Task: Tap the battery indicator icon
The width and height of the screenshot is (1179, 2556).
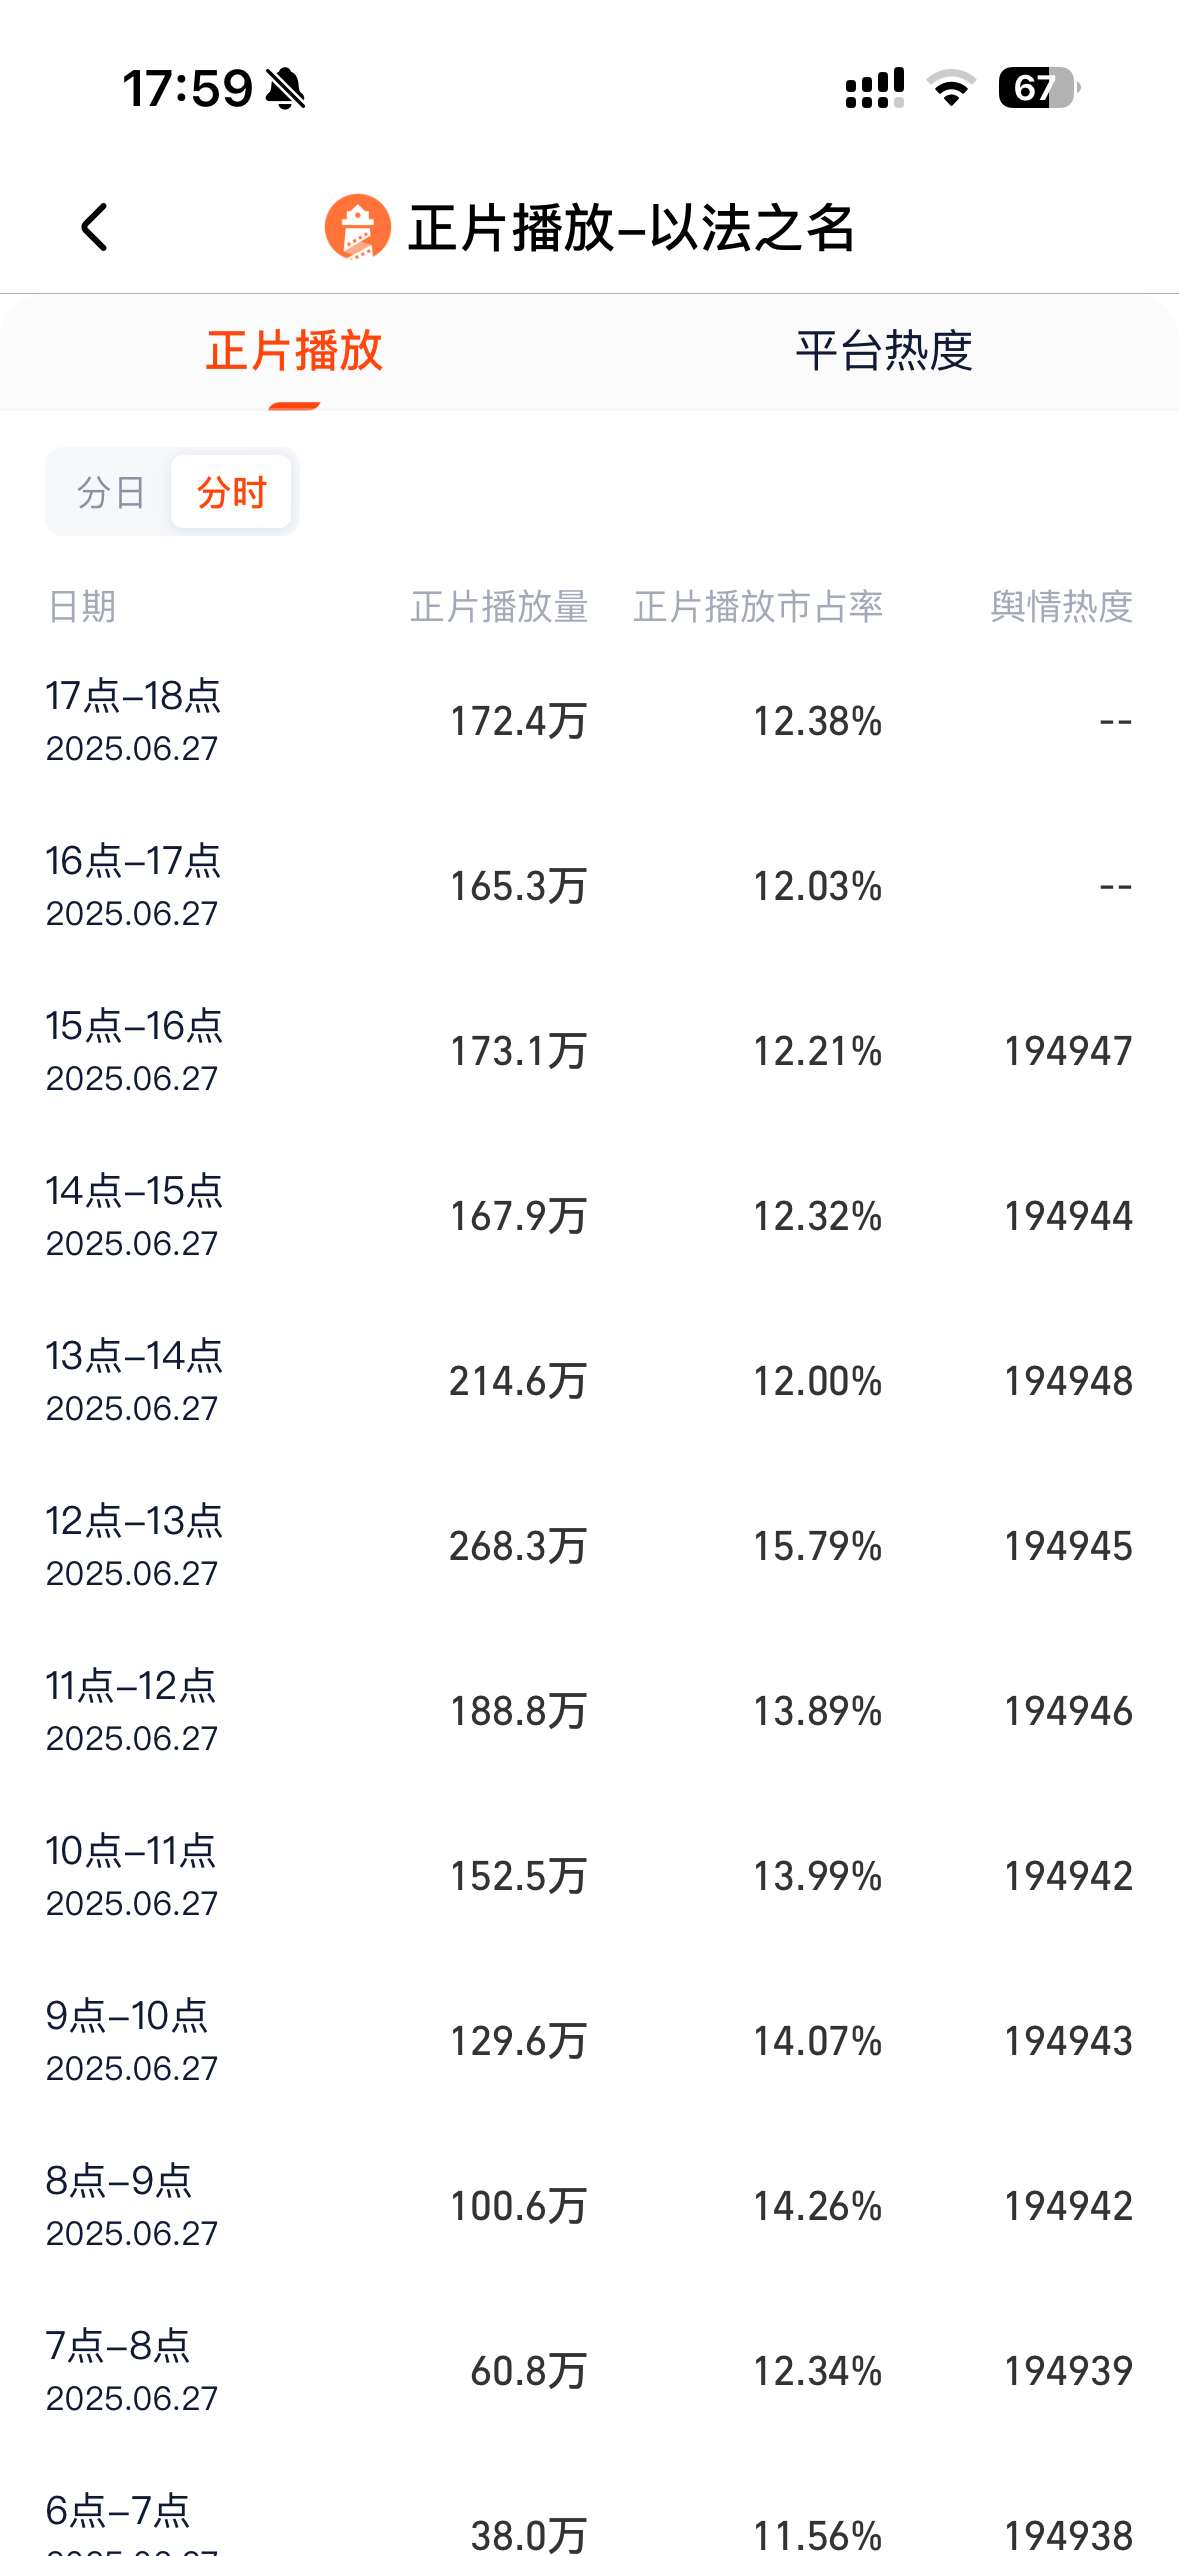Action: pos(1039,88)
